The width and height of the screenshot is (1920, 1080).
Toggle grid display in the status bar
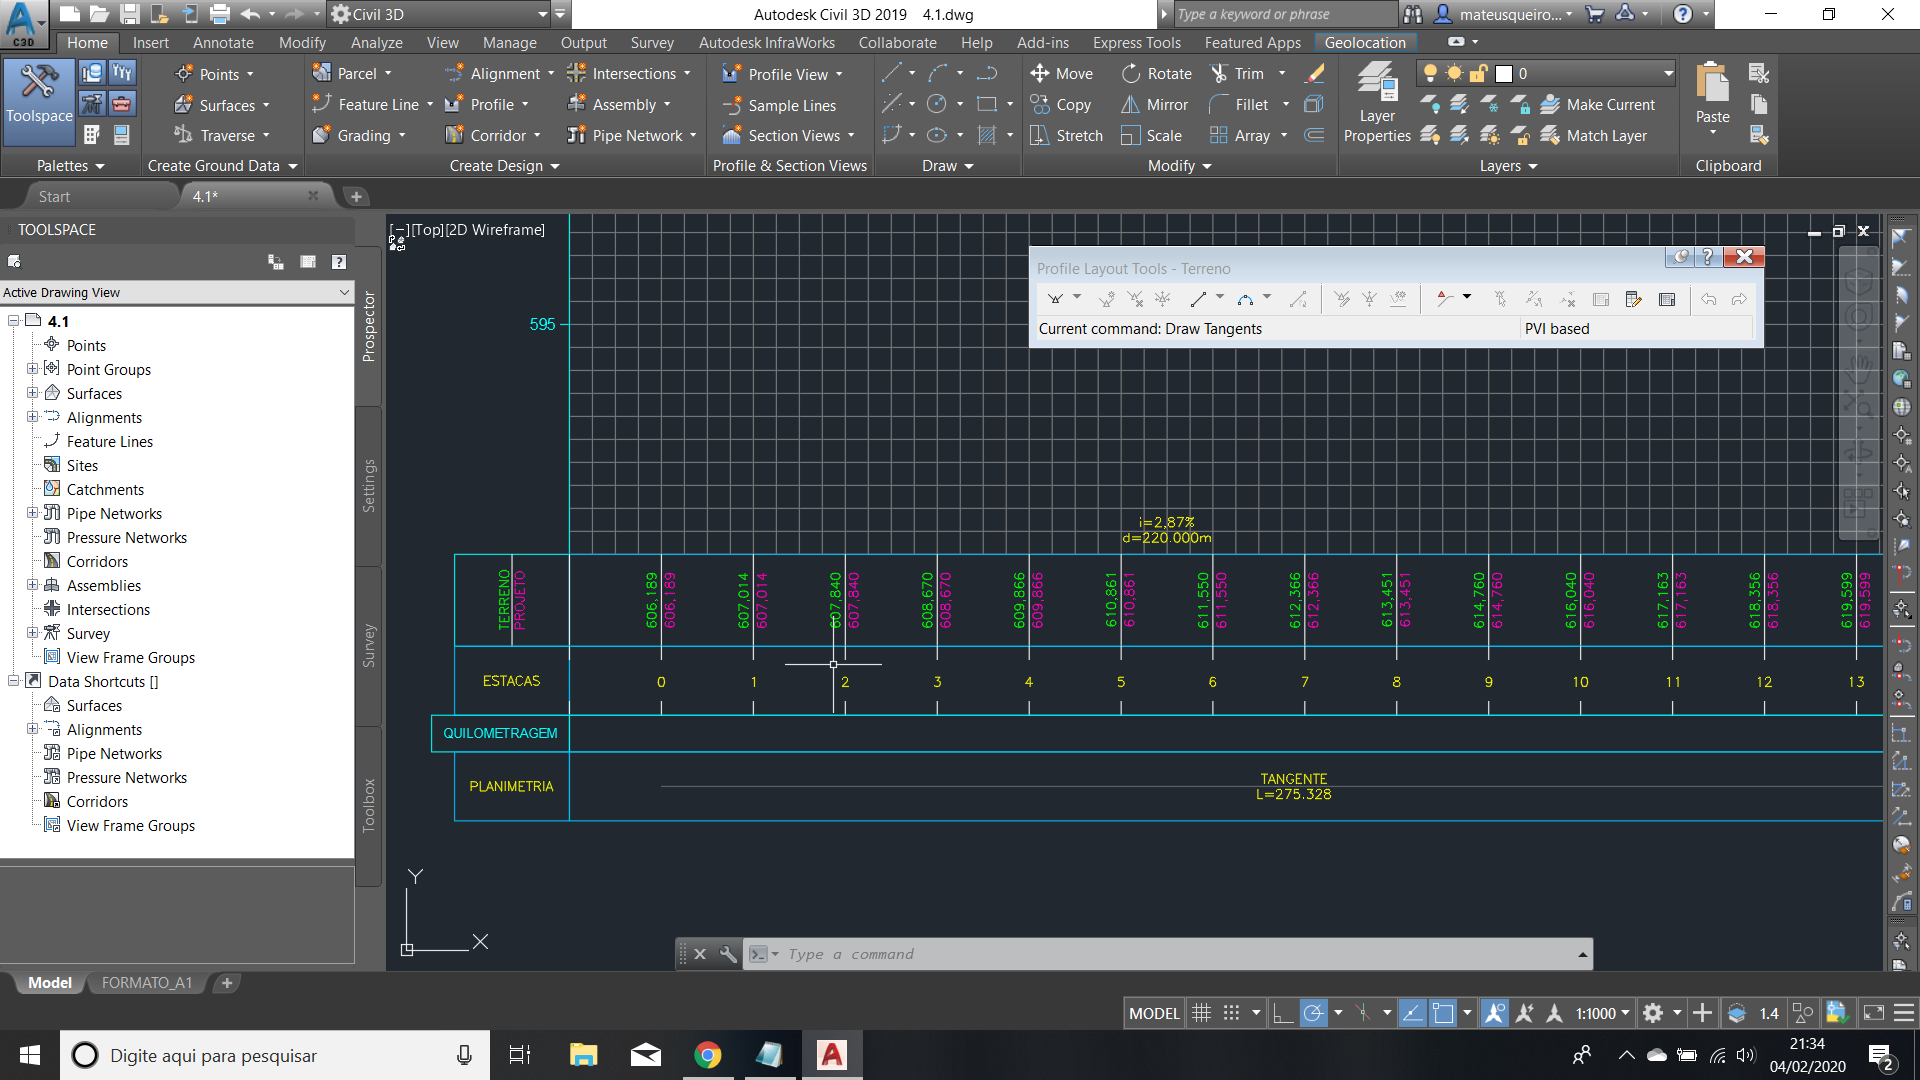[x=1202, y=1013]
